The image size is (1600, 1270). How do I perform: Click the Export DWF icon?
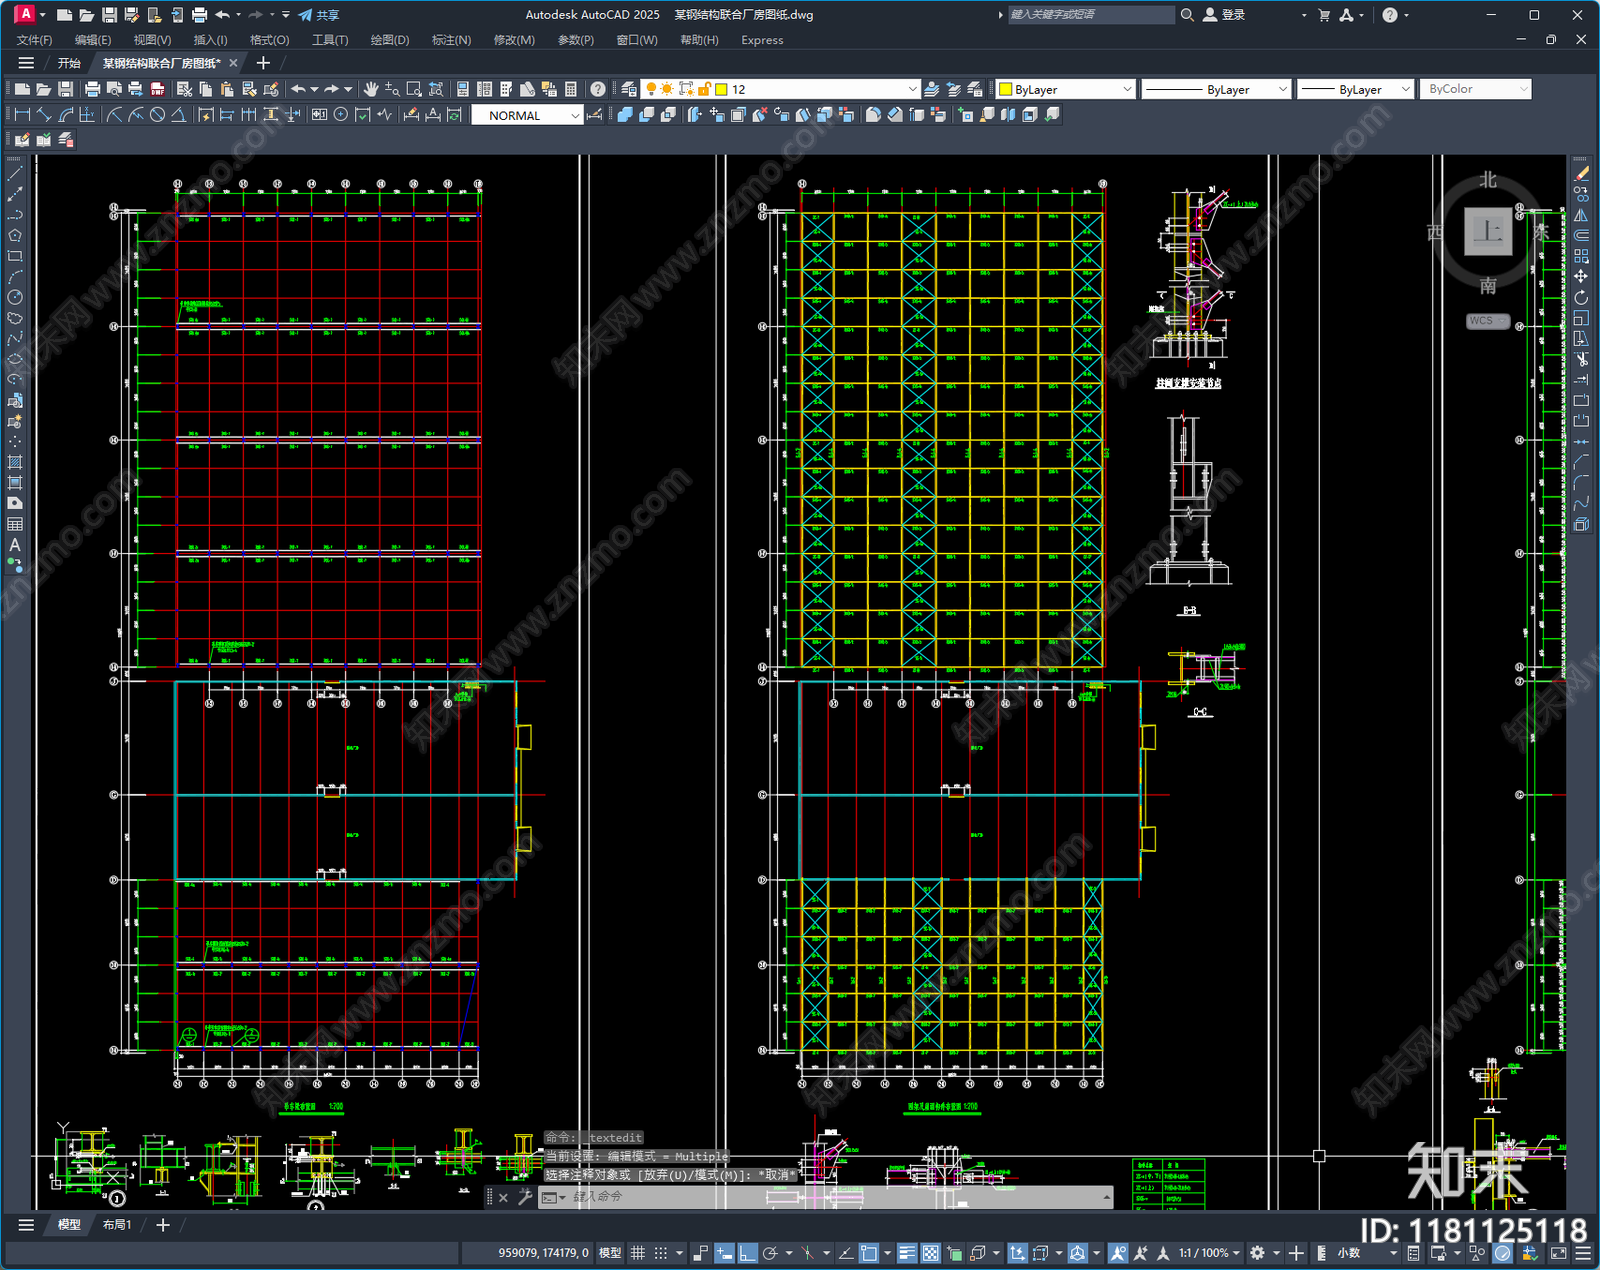[x=157, y=89]
